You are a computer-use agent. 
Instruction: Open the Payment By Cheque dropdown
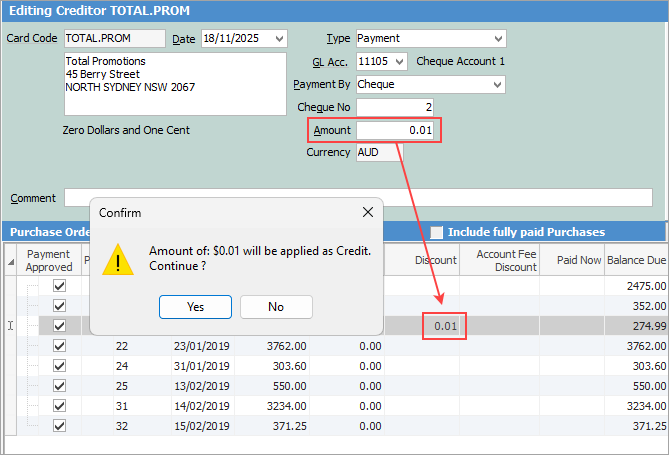pyautogui.click(x=497, y=85)
